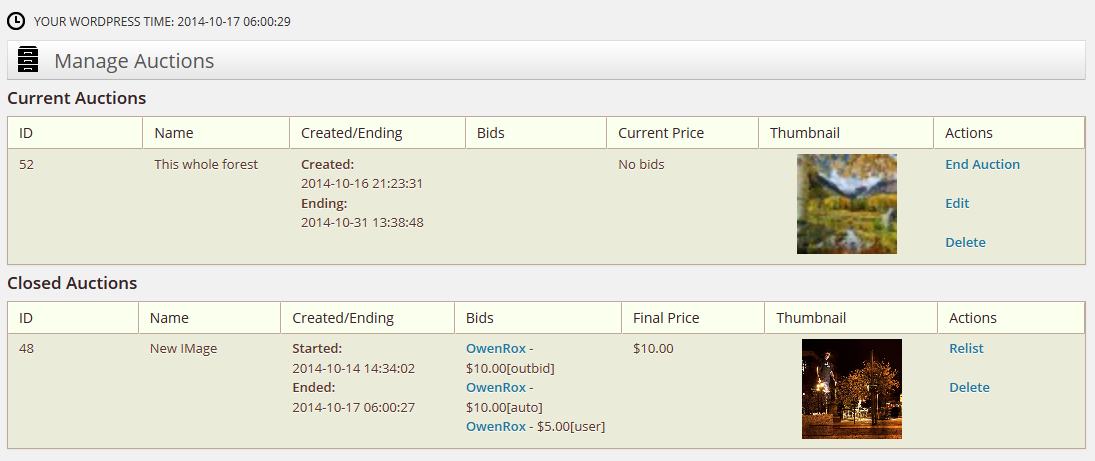Delete auction 52 in Current Auctions
The width and height of the screenshot is (1095, 461).
[x=965, y=242]
